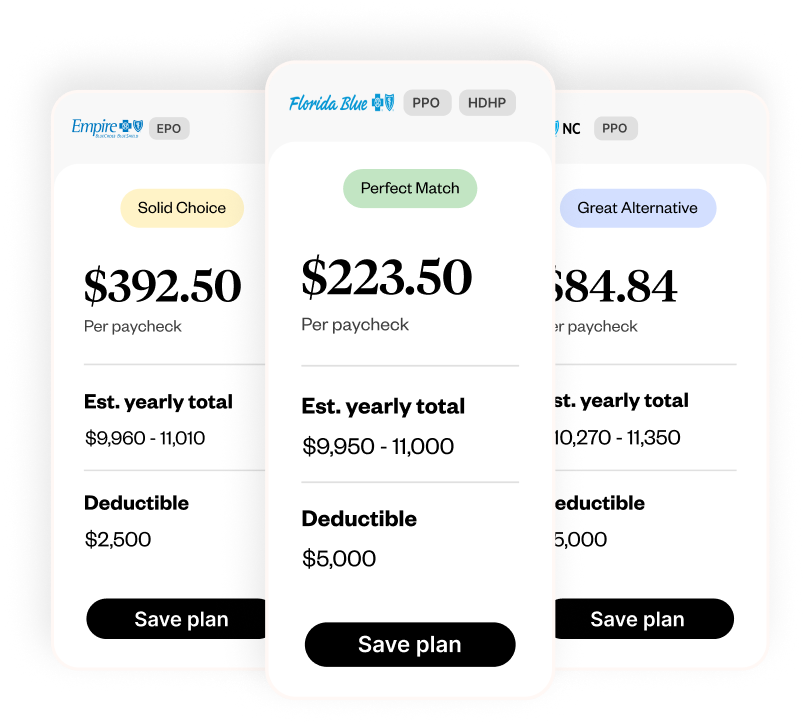Click the $223.50 per paycheck price
The height and width of the screenshot is (725, 804).
pos(386,278)
